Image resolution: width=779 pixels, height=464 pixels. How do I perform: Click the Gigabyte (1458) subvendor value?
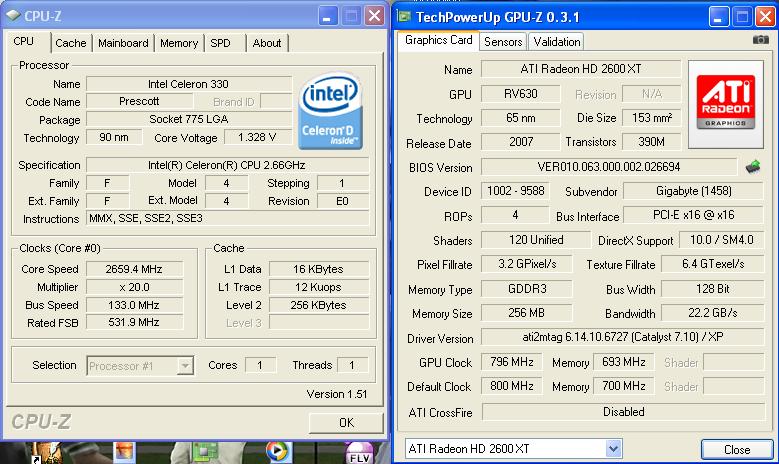coord(694,191)
